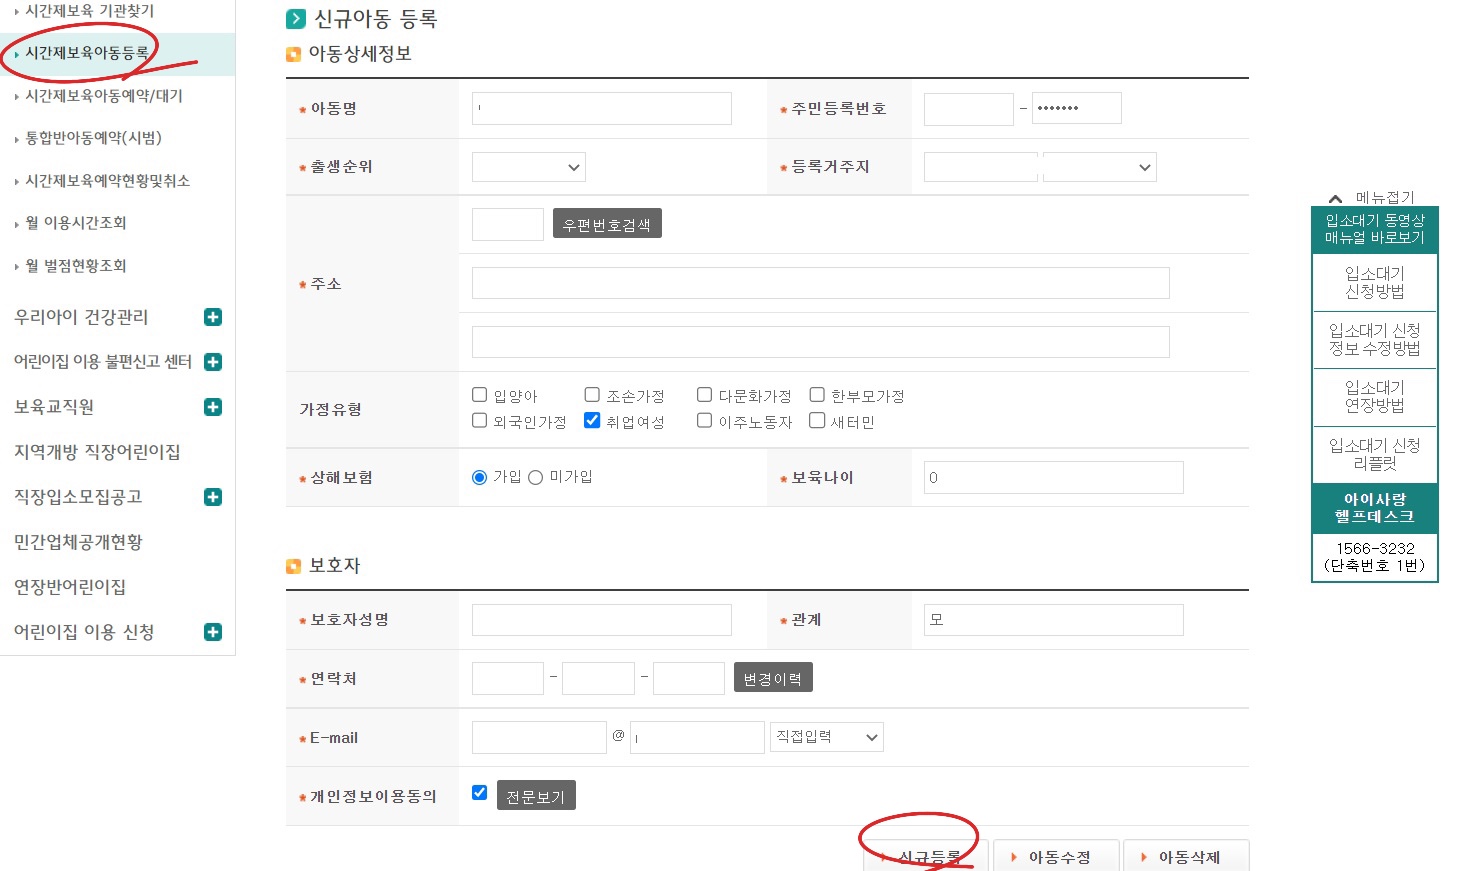Viewport: 1463px width, 871px height.
Task: Click the orange square icon next to 보호자
Action: (292, 565)
